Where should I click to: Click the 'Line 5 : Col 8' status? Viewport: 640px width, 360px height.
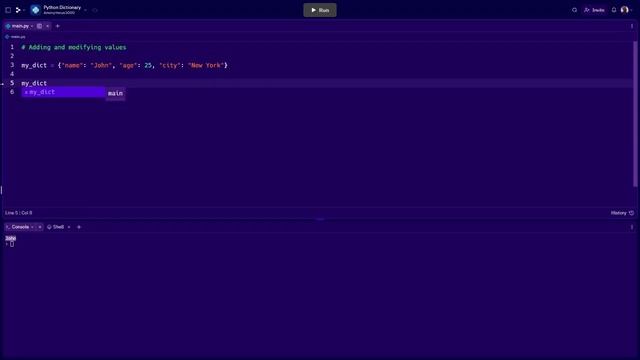click(x=18, y=213)
